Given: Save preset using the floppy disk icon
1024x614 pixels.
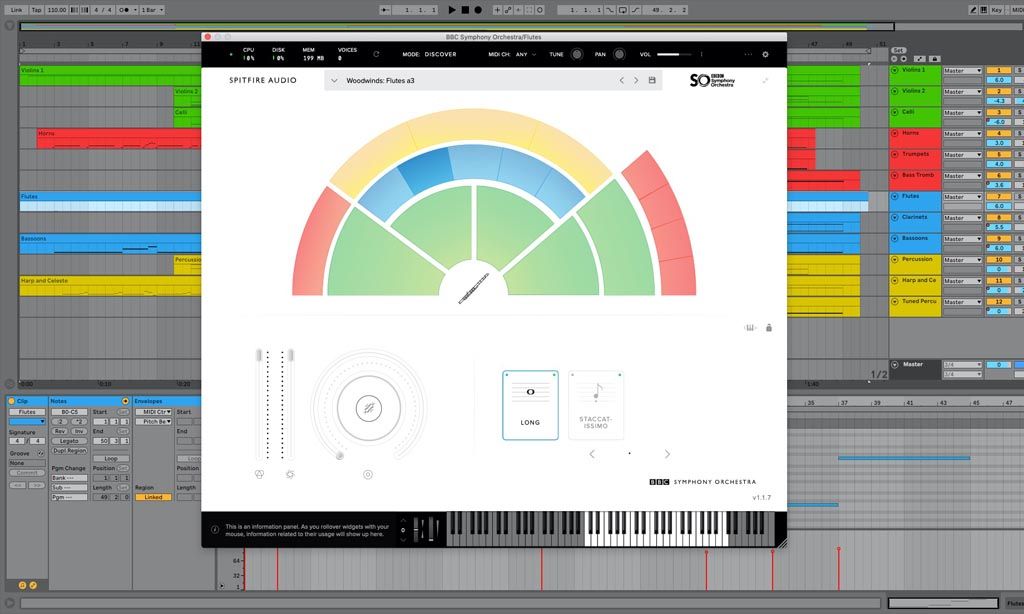Looking at the screenshot, I should tap(652, 80).
